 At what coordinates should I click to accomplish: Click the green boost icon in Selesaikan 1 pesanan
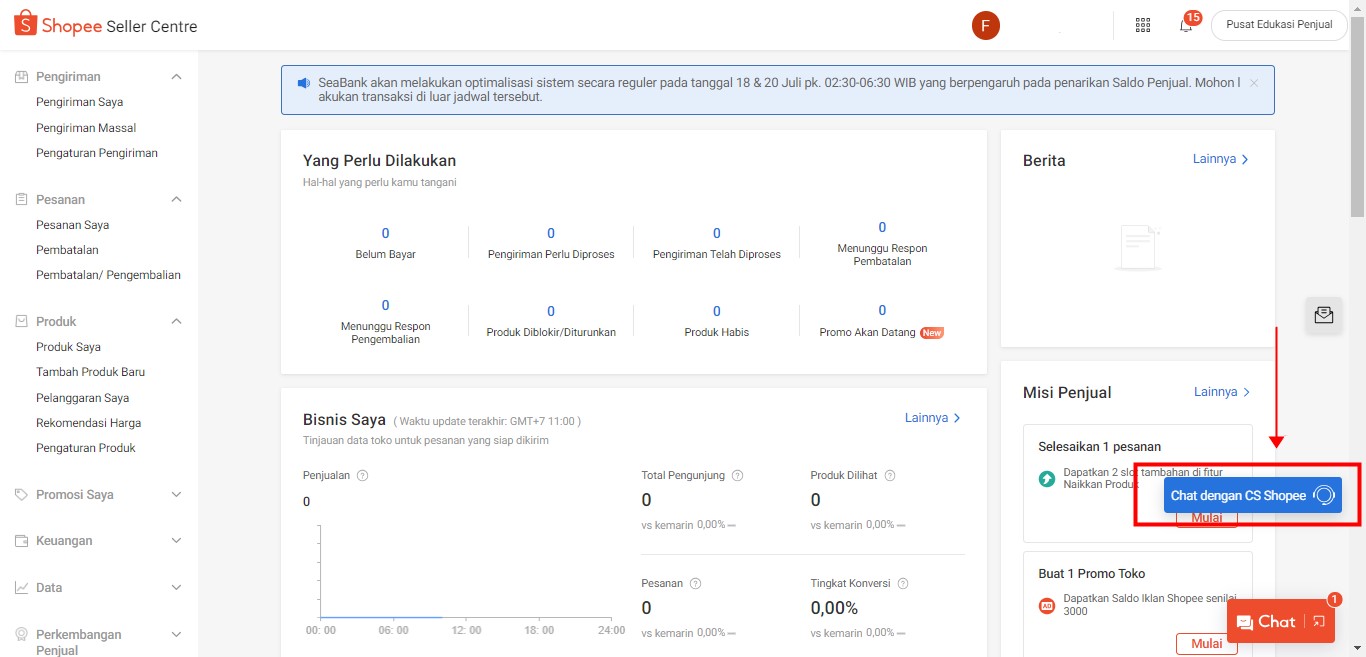1047,479
